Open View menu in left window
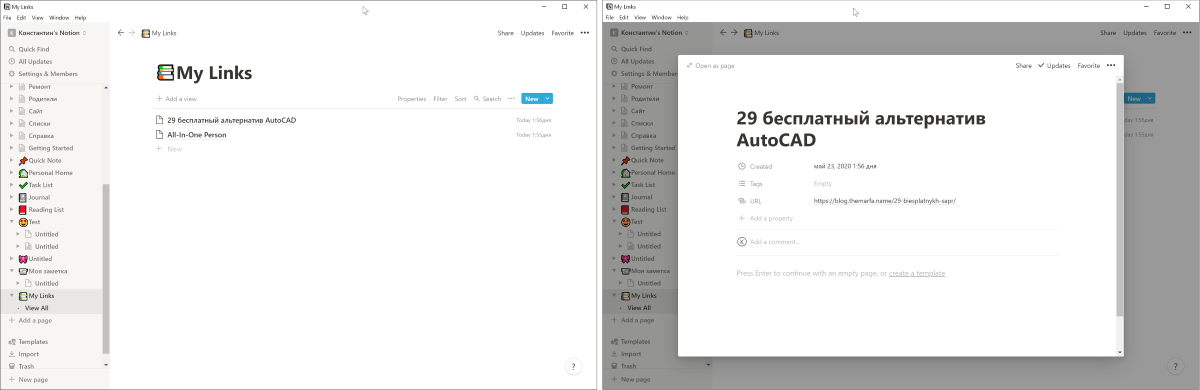The image size is (1200, 390). pyautogui.click(x=37, y=18)
